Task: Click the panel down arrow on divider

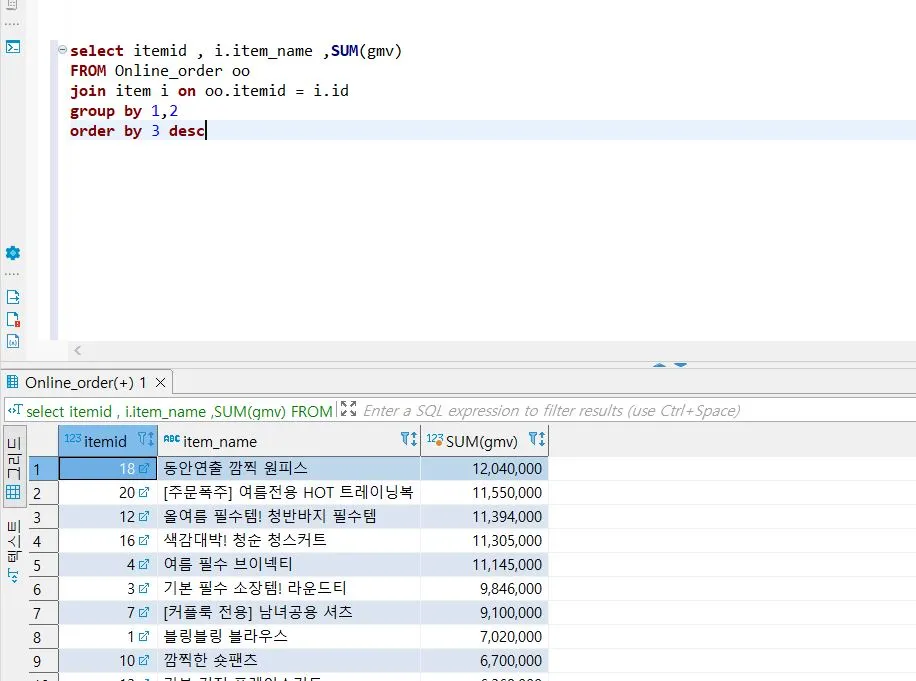Action: (681, 364)
